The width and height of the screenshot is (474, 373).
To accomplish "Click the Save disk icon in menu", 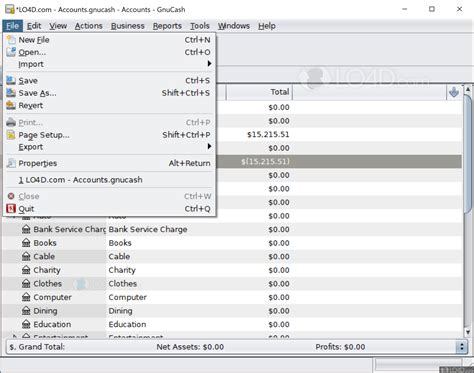I will click(11, 80).
